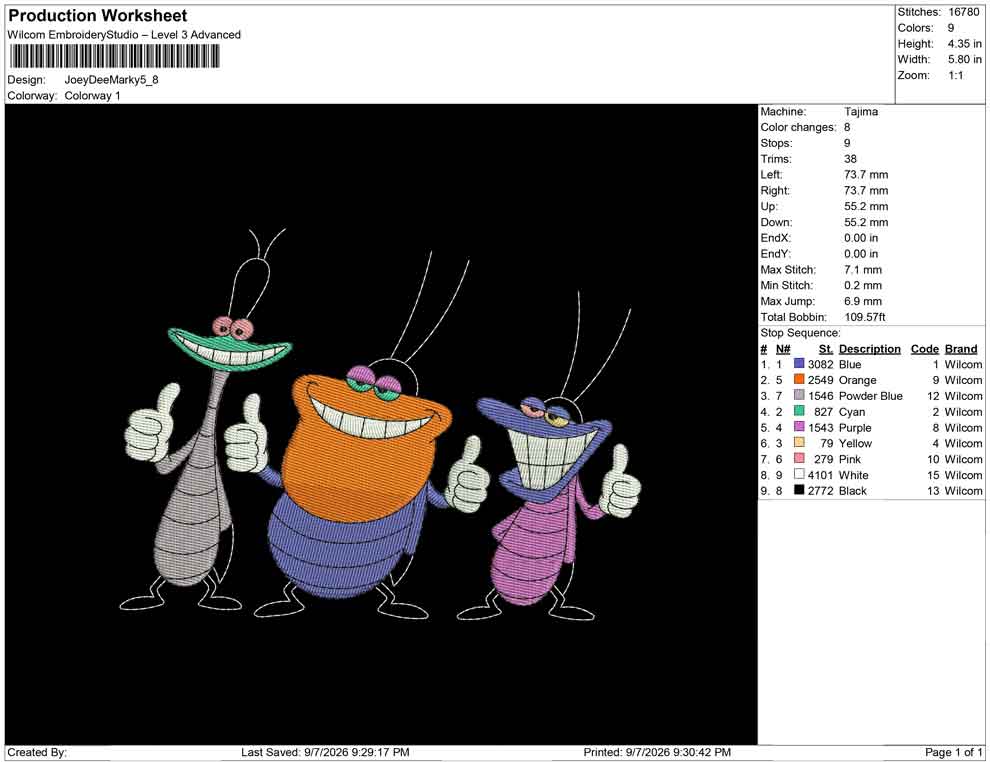This screenshot has width=990, height=762.
Task: Click the Height value 4.35 in
Action: coord(964,44)
